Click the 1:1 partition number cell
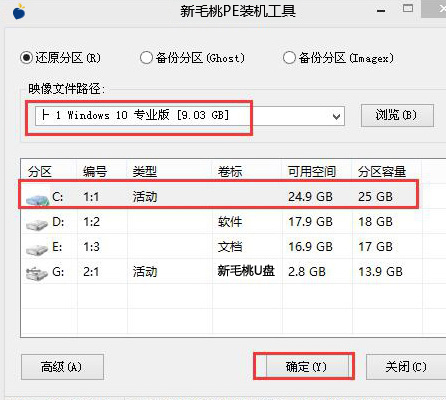The height and width of the screenshot is (400, 446). point(91,197)
